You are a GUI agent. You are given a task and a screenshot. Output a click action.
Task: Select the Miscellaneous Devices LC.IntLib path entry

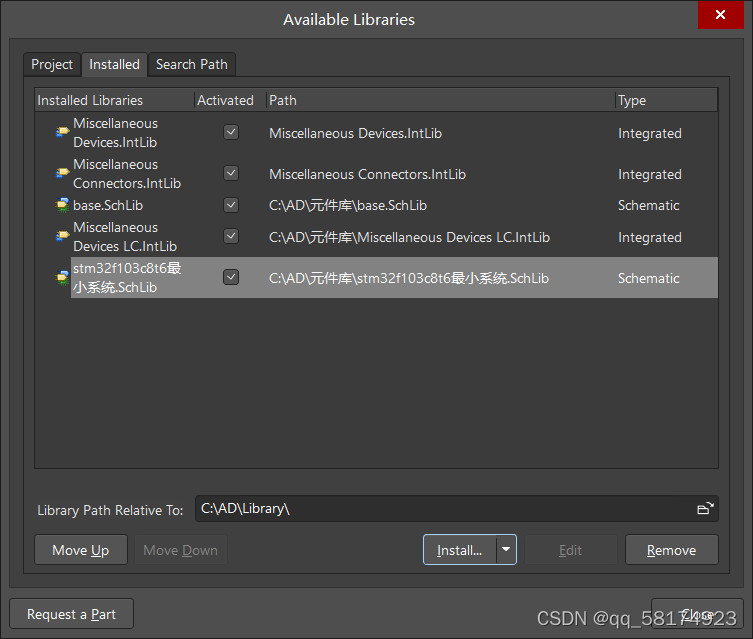click(409, 237)
